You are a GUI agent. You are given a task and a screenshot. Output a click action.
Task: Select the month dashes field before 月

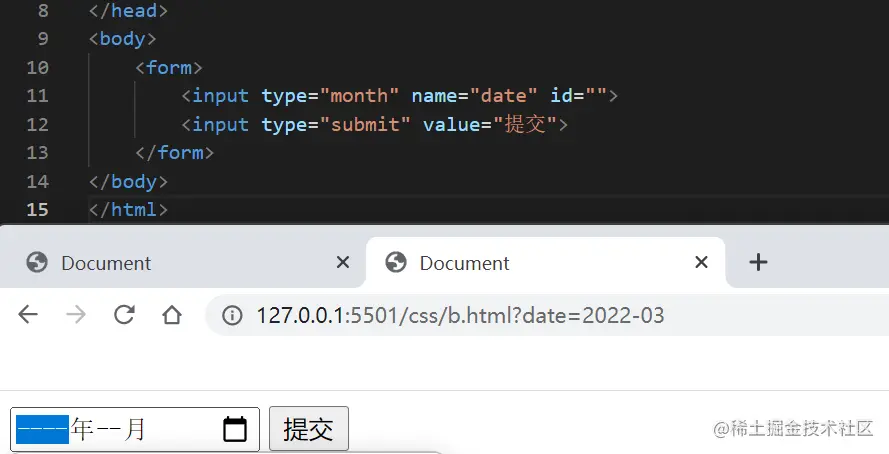(x=109, y=429)
